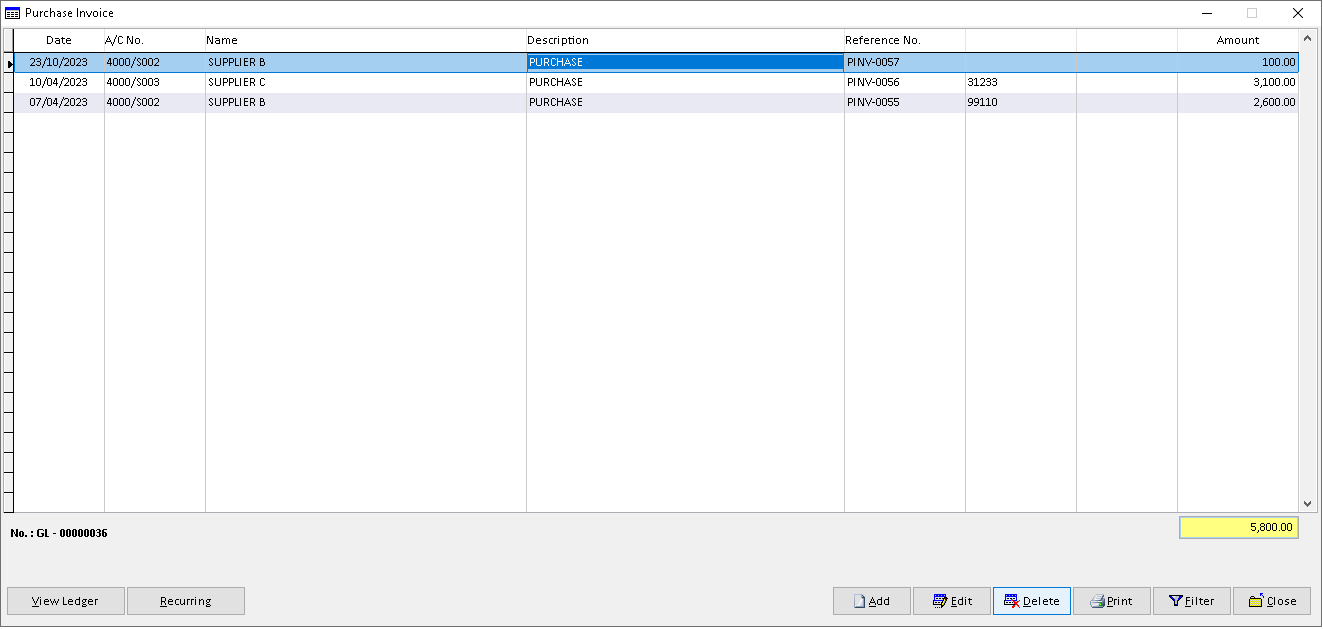The width and height of the screenshot is (1323, 629).
Task: Select reference PINV-0056
Action: point(905,82)
